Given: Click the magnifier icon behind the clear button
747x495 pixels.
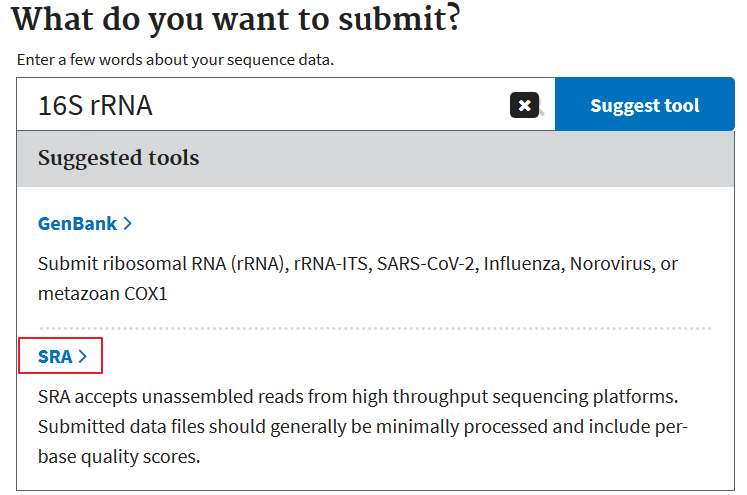Looking at the screenshot, I should pyautogui.click(x=542, y=112).
